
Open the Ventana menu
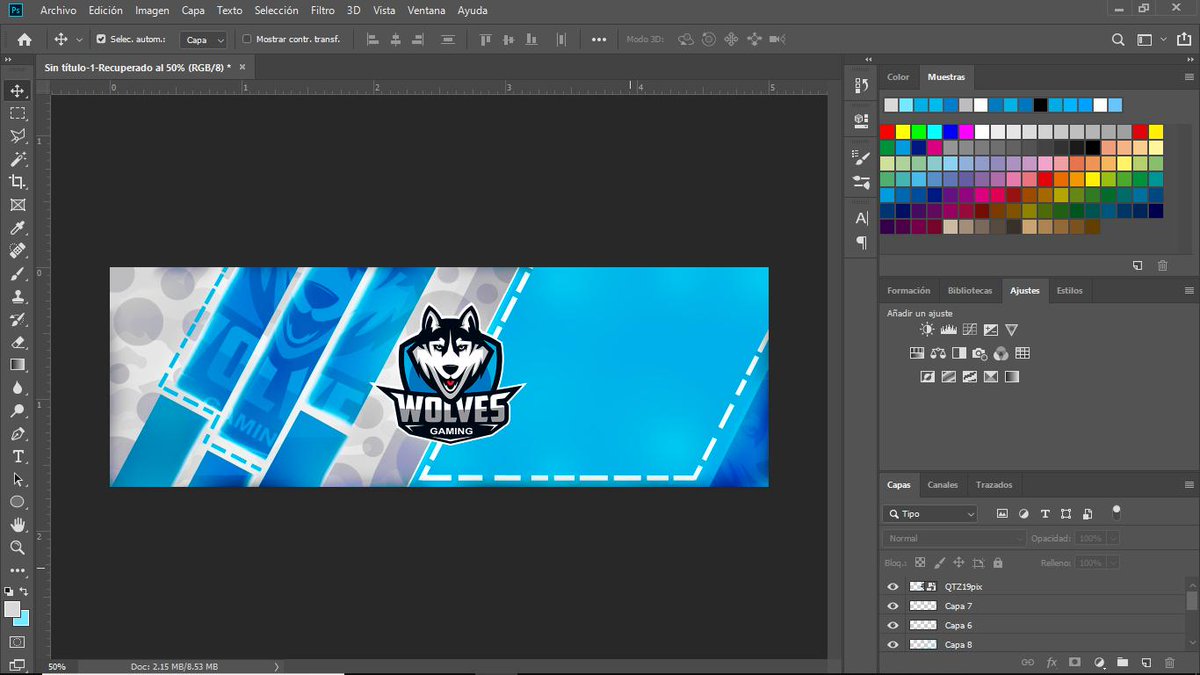coord(427,11)
